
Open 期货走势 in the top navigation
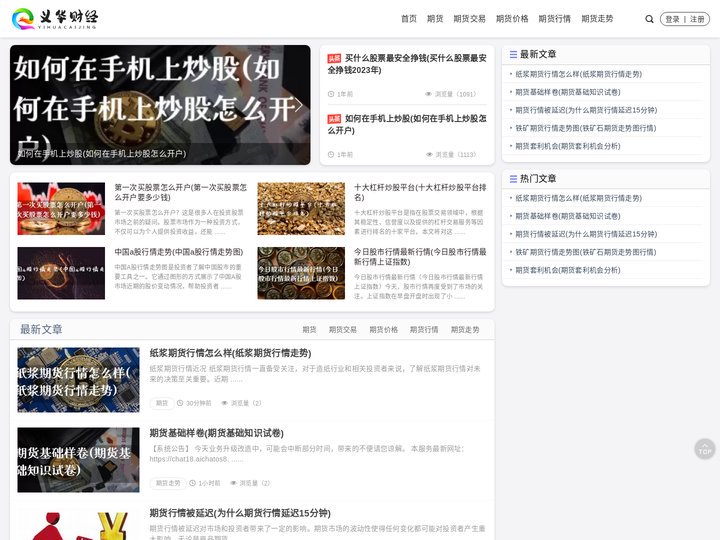pos(597,19)
